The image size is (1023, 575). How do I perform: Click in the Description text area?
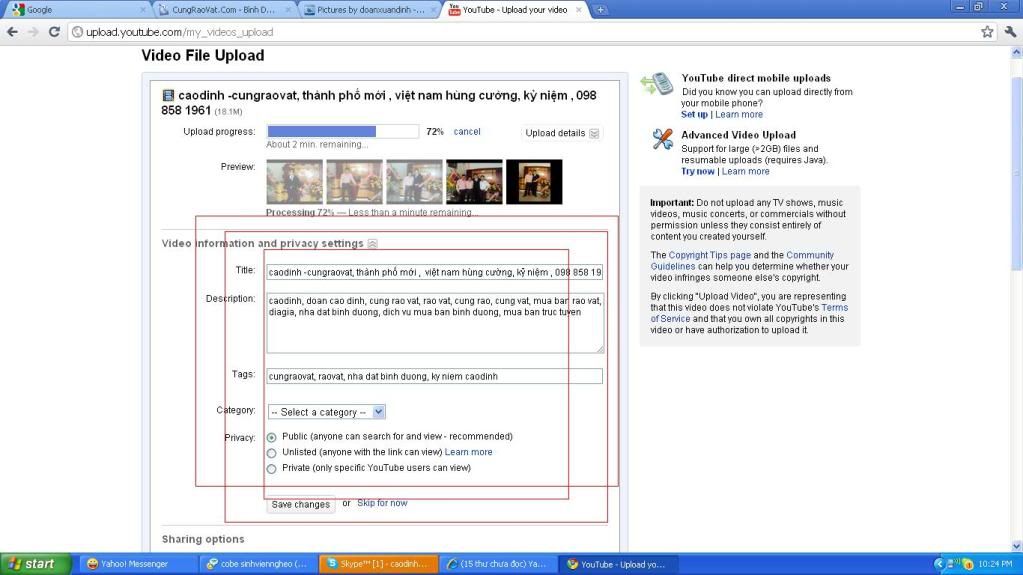[435, 323]
